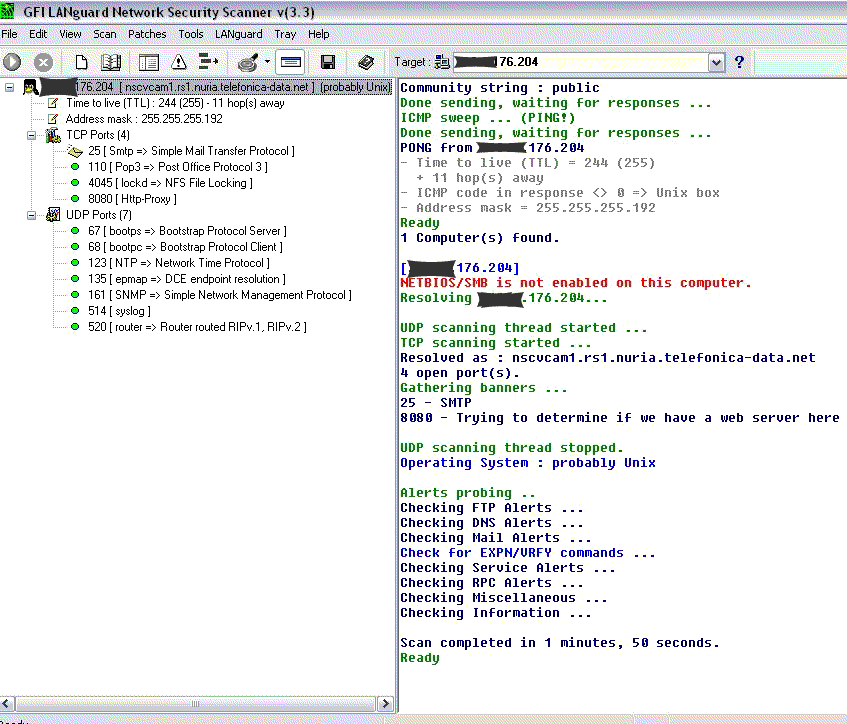Image resolution: width=847 pixels, height=724 pixels.
Task: Start the scan with the play button
Action: pyautogui.click(x=12, y=62)
